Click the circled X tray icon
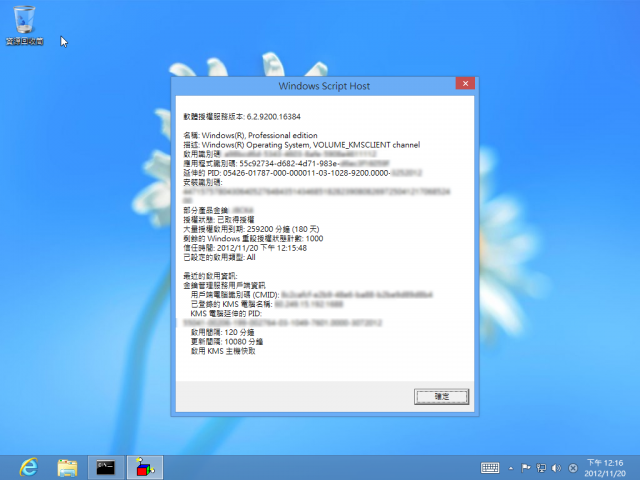This screenshot has height=480, width=640. pos(573,468)
